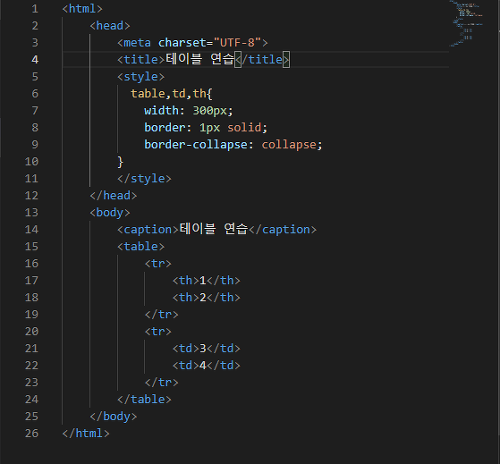This screenshot has width=500, height=464.
Task: Click the closing style tag
Action: [x=144, y=179]
